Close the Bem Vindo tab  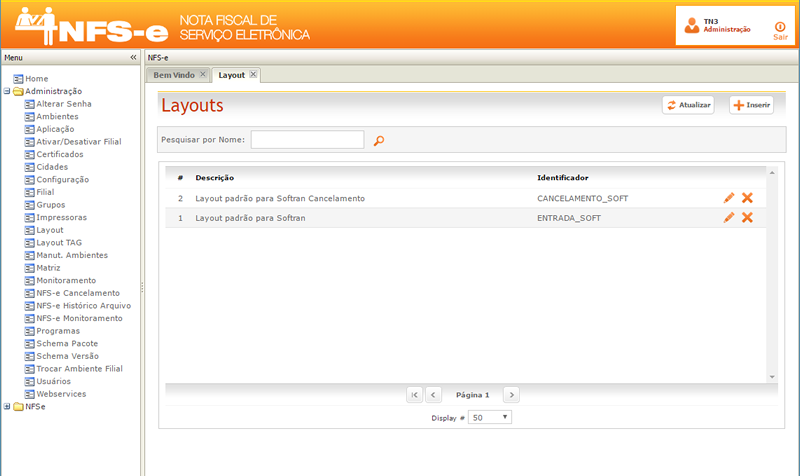point(203,75)
